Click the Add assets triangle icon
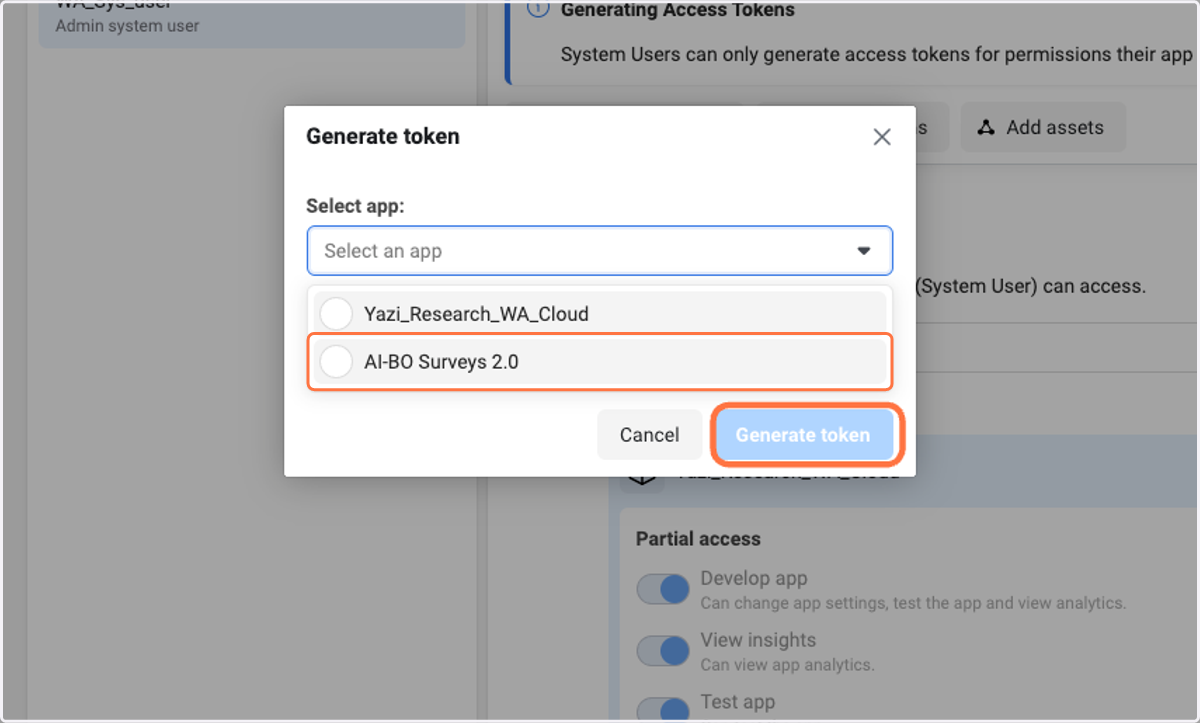 coord(986,127)
